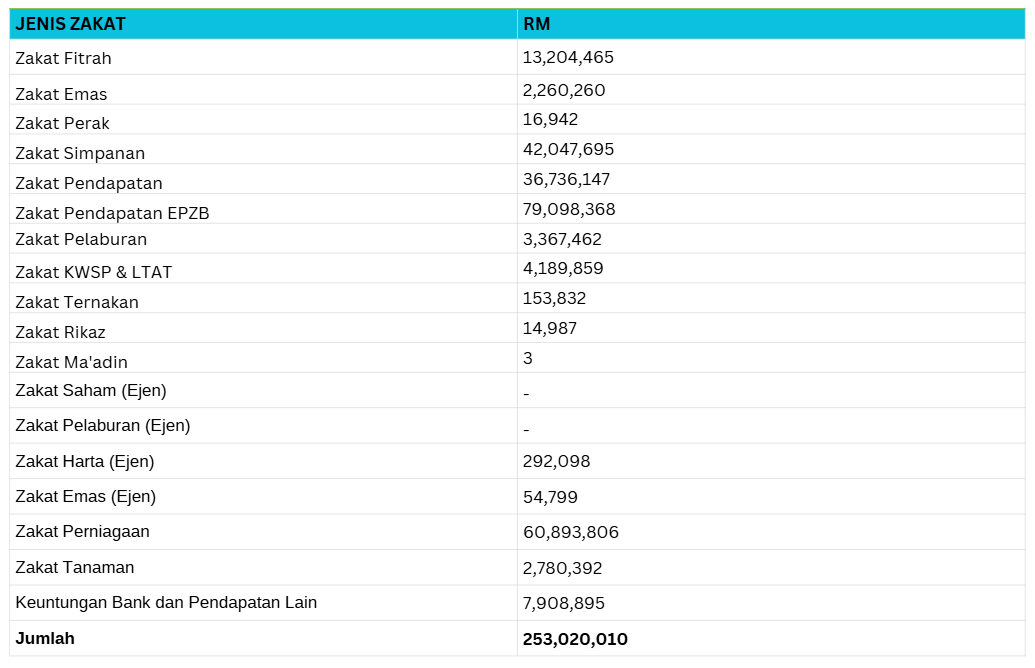Click the JENIS ZAKAT column header
Viewport: 1035px width, 668px height.
(70, 24)
